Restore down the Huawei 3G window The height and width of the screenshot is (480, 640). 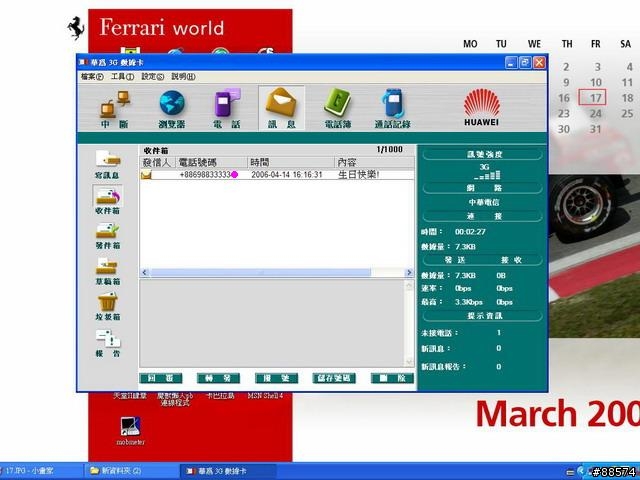(x=525, y=62)
